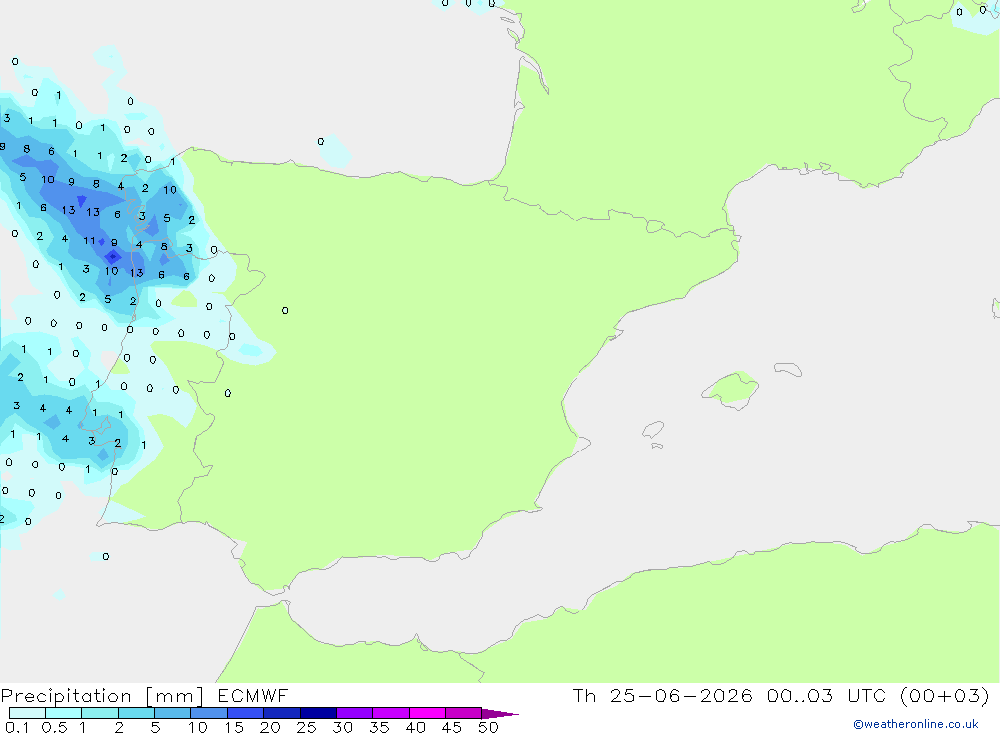
Task: Click the legend scale label '30'
Action: coord(343,727)
